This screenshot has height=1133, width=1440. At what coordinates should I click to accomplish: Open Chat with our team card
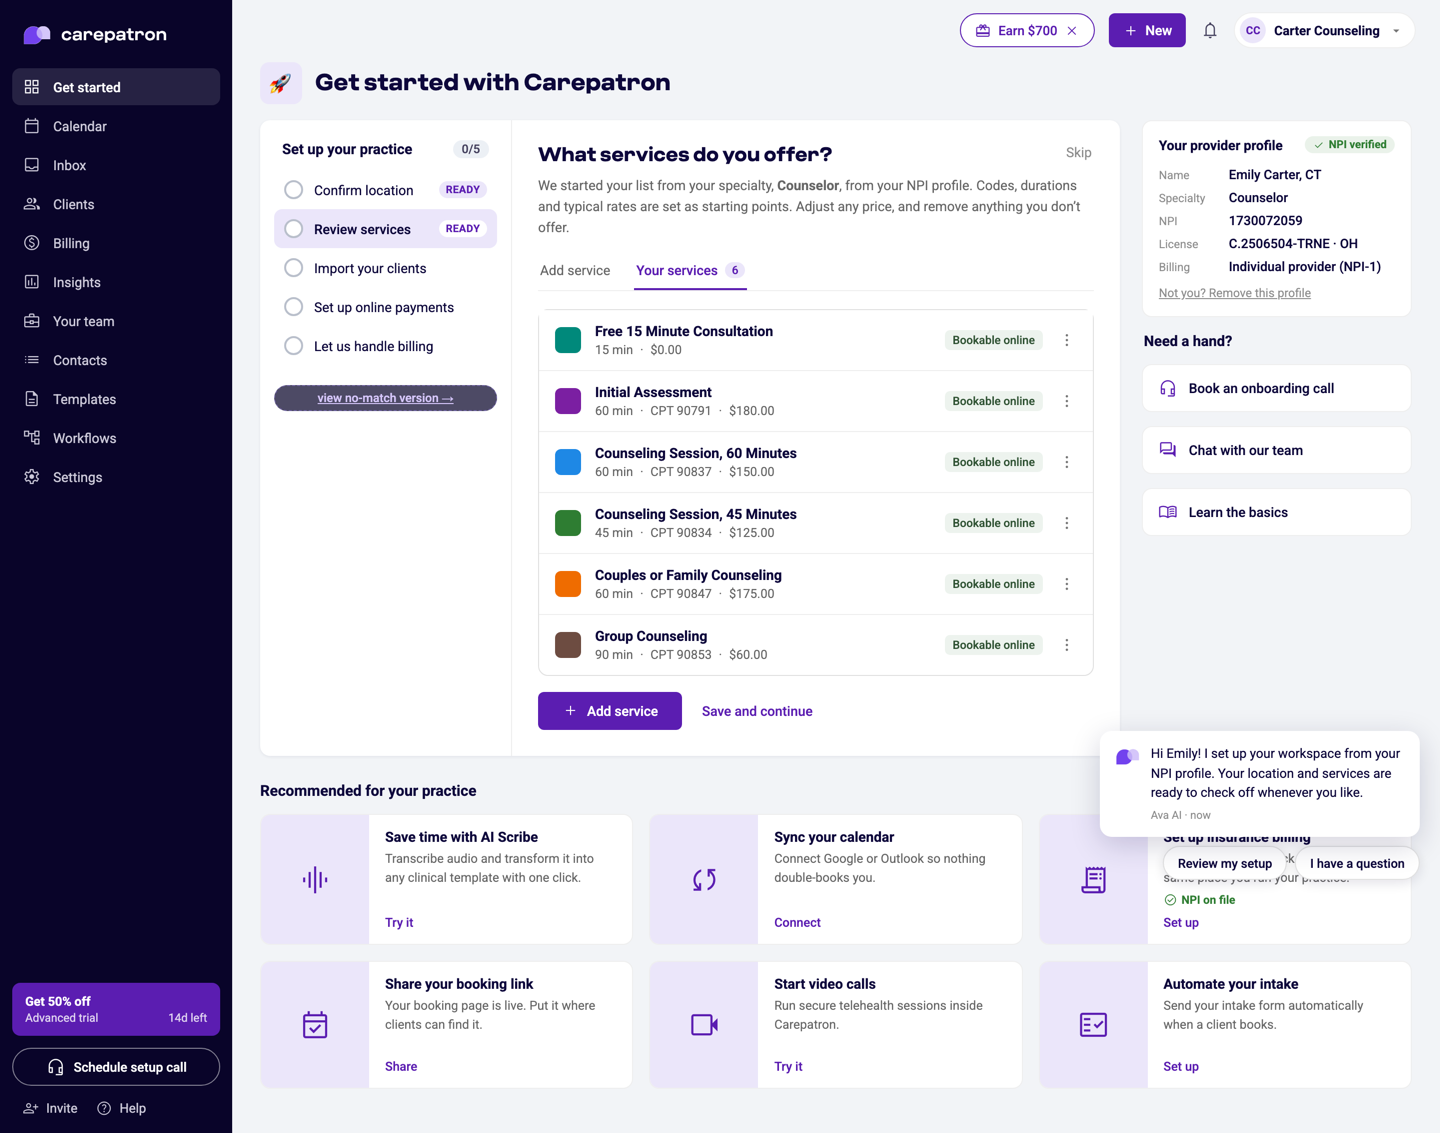click(x=1277, y=450)
